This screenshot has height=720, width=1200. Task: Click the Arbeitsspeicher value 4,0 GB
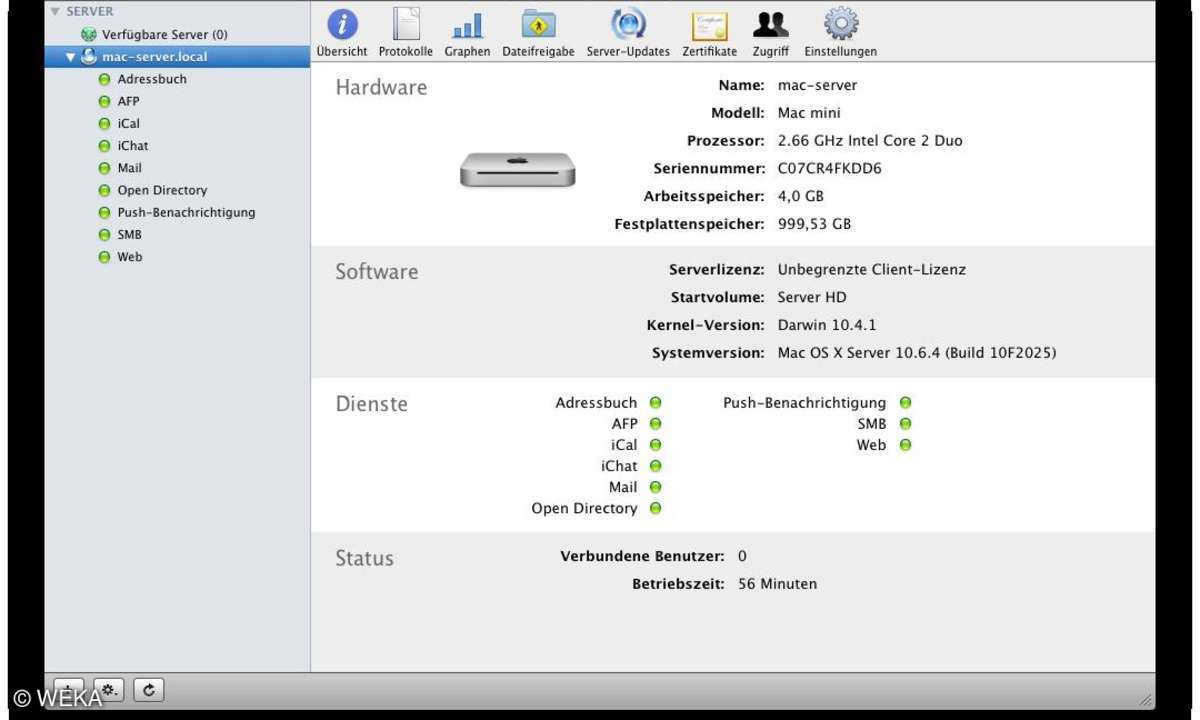pyautogui.click(x=801, y=197)
